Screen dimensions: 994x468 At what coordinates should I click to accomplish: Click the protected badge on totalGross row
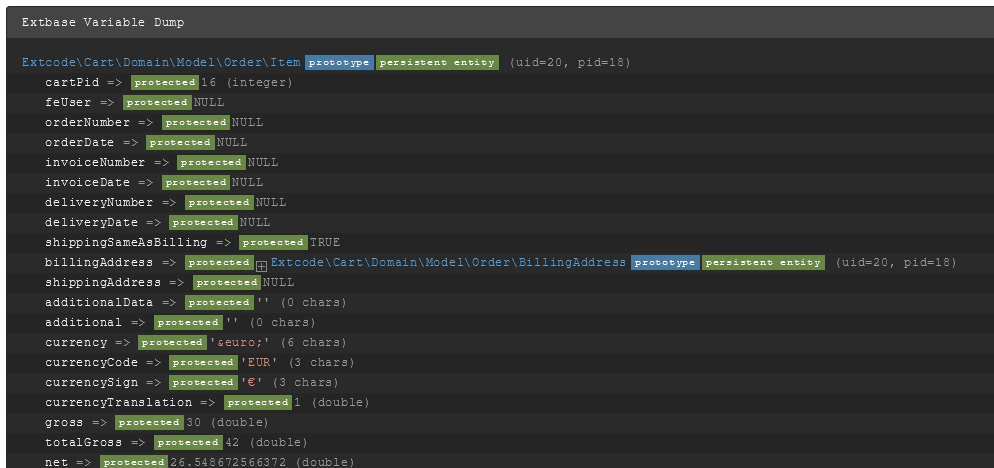tap(188, 442)
